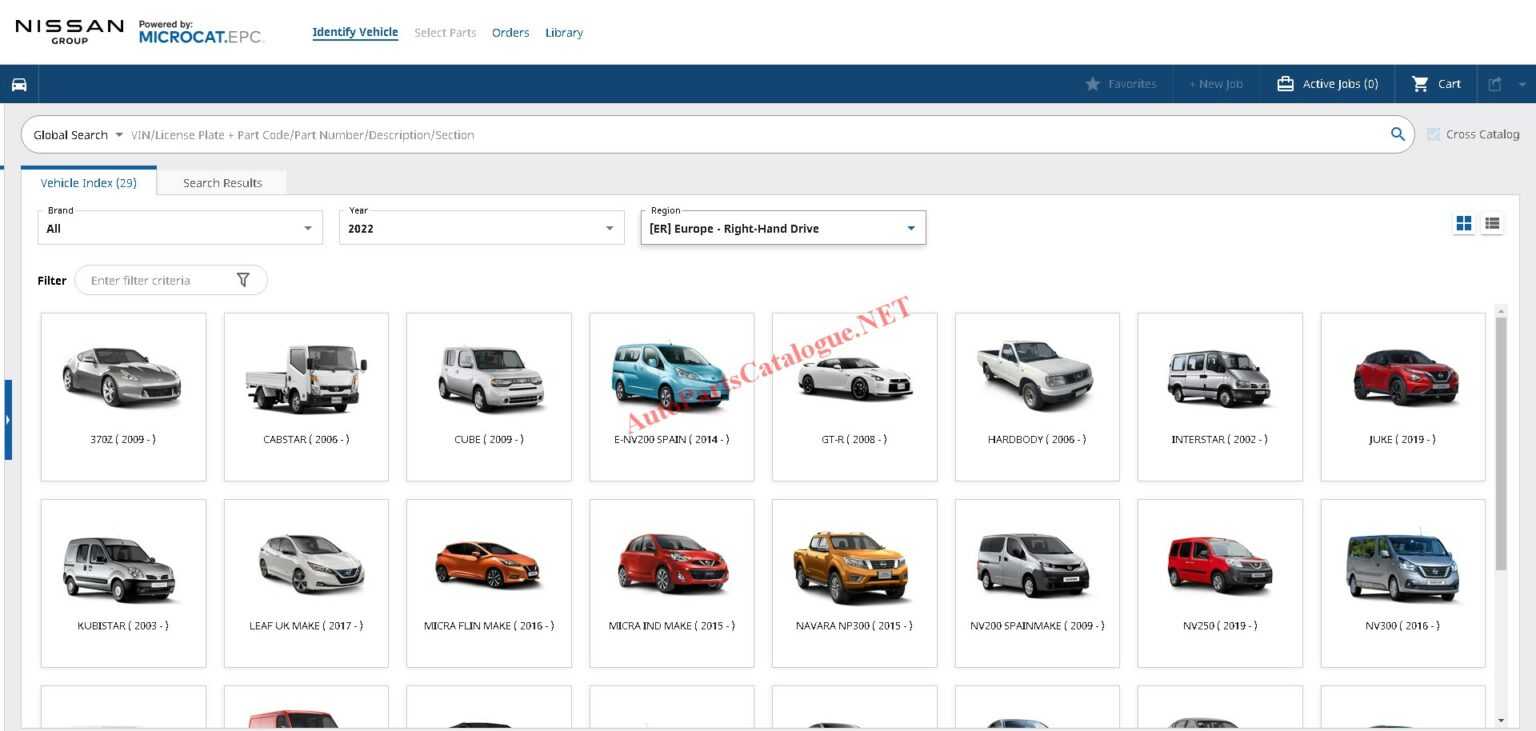Click the car icon in the blue bar
Image resolution: width=1536 pixels, height=731 pixels.
(x=19, y=84)
